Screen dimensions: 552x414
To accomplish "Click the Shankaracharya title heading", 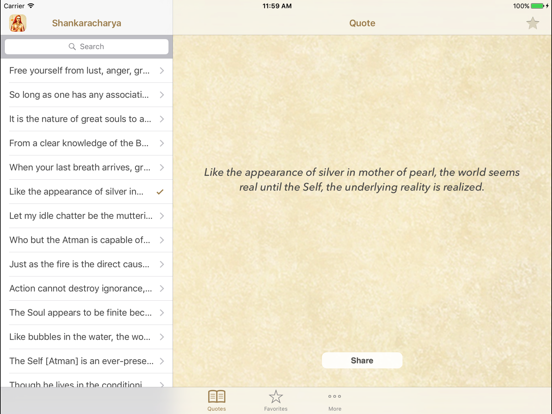I will 87,23.
